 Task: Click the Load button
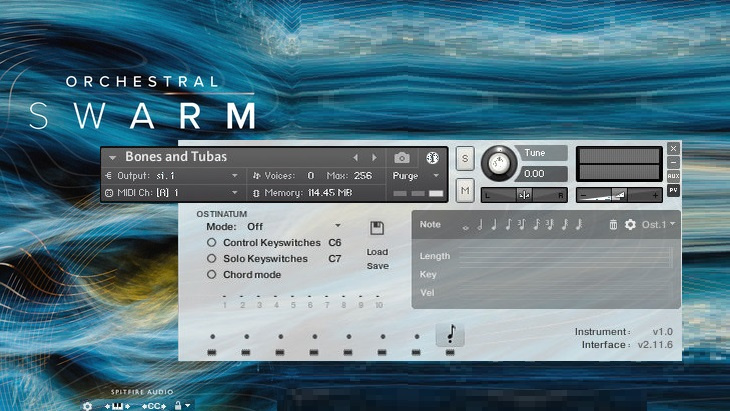tap(377, 252)
